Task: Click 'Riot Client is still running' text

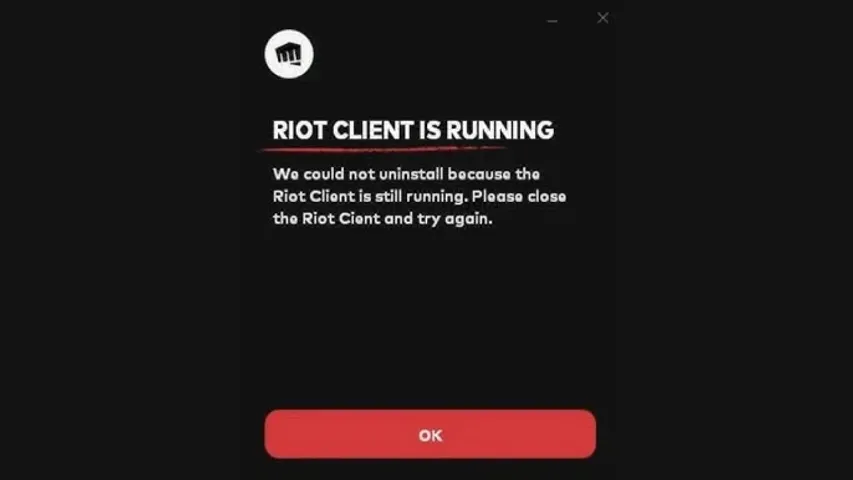Action: pos(369,196)
